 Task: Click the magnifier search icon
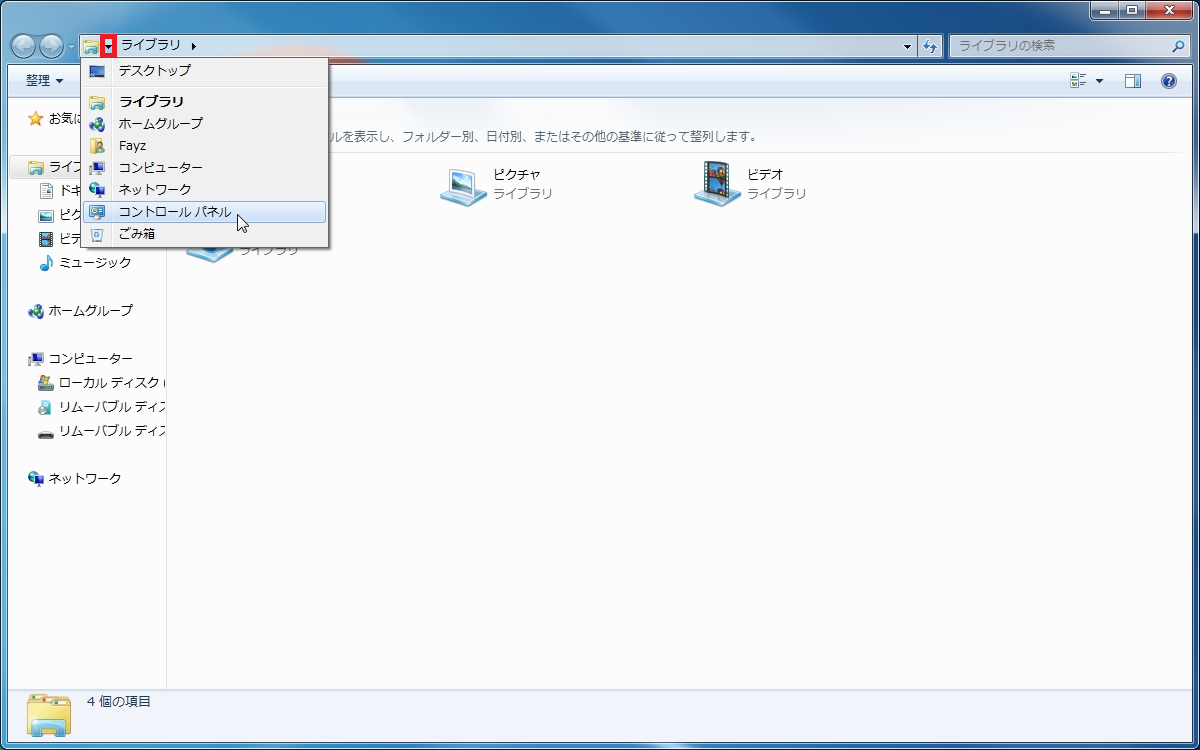click(x=1178, y=46)
